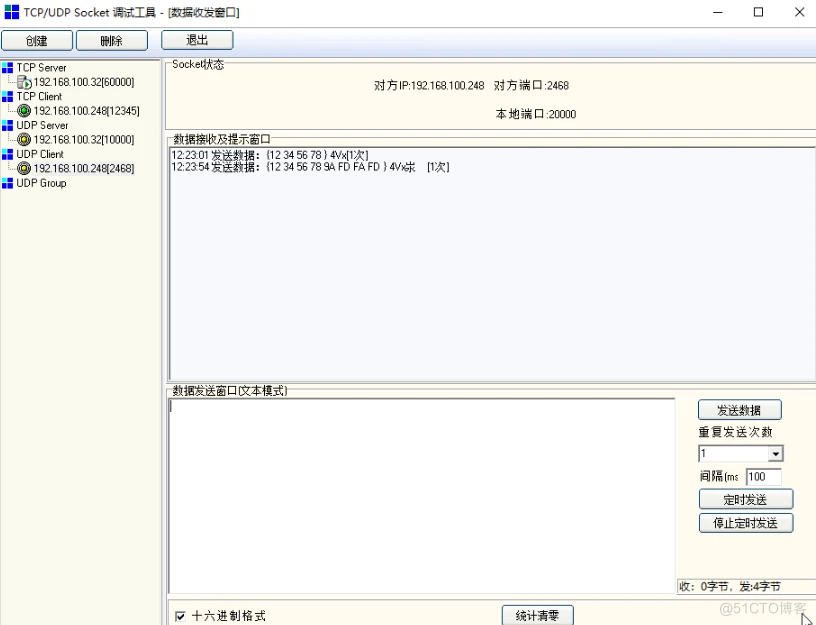Stop timed sending with 停止定时发送
This screenshot has height=625, width=816.
tap(745, 522)
